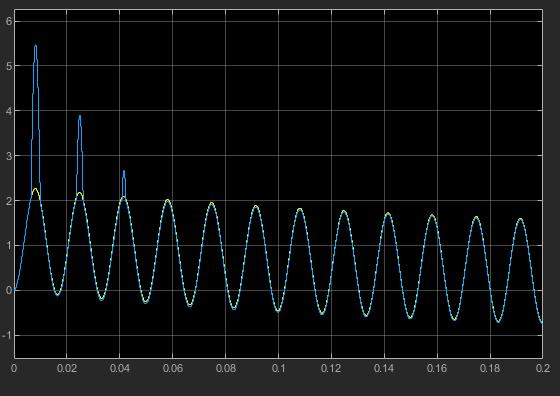Click the y-axis tick label 4

9,111
